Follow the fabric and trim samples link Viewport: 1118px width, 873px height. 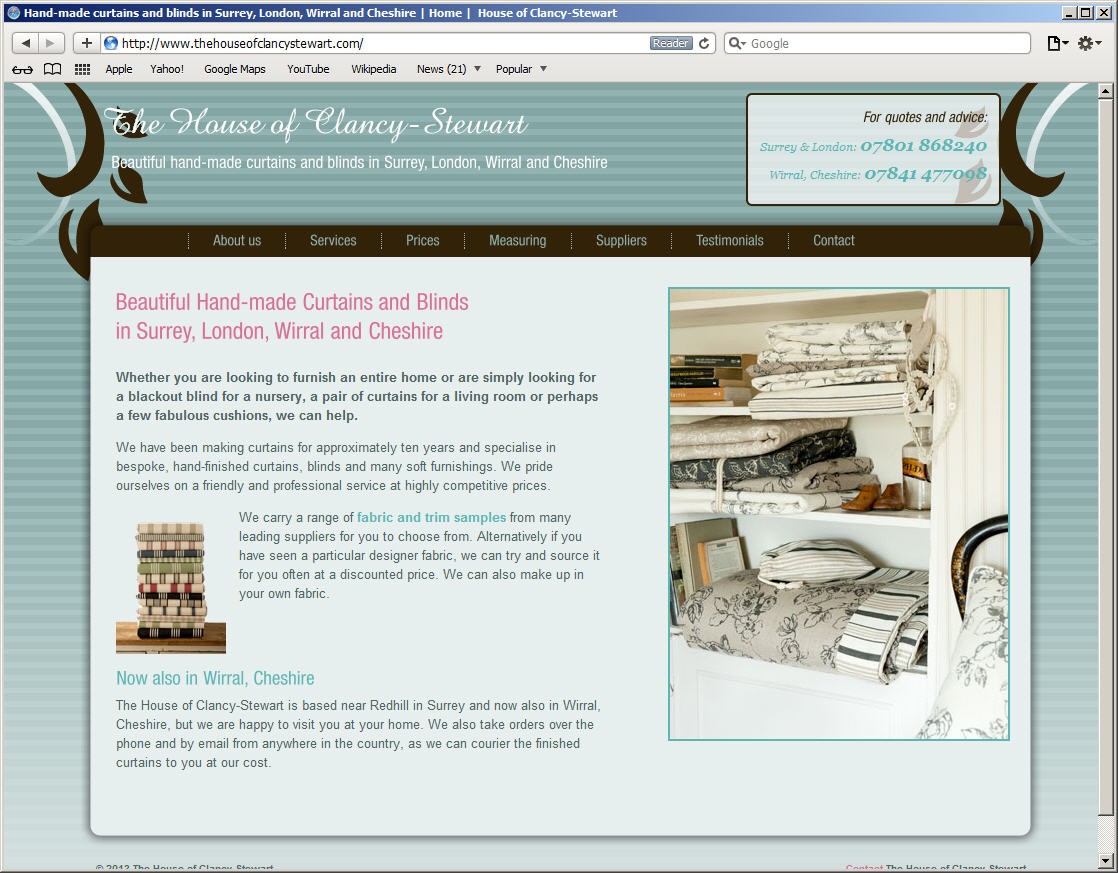tap(431, 517)
